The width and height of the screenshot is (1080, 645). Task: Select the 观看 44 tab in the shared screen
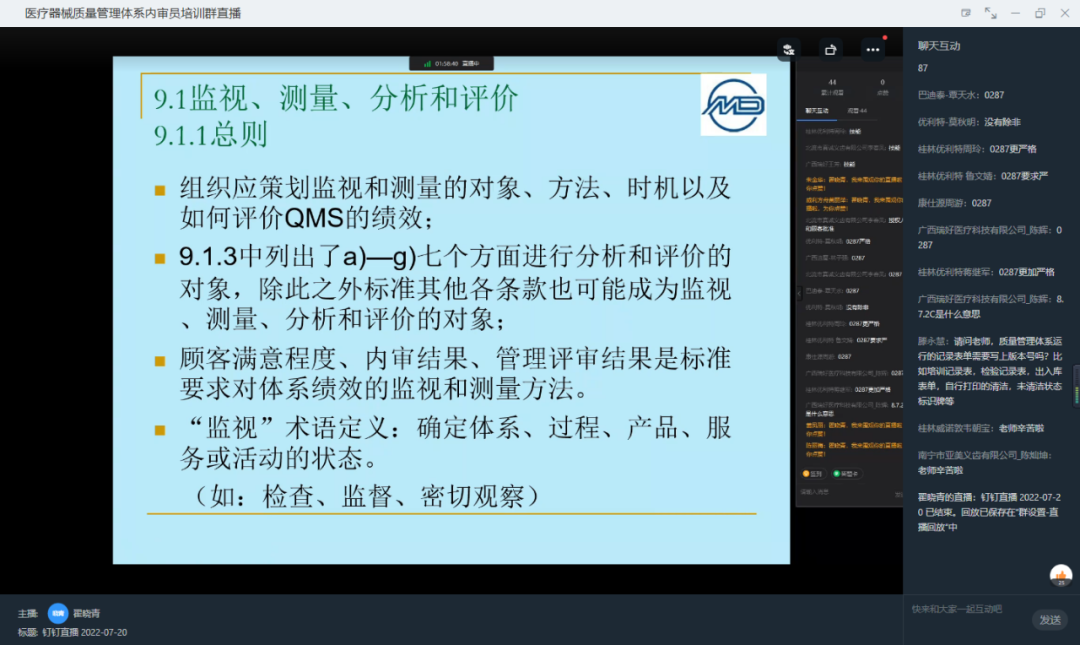857,111
